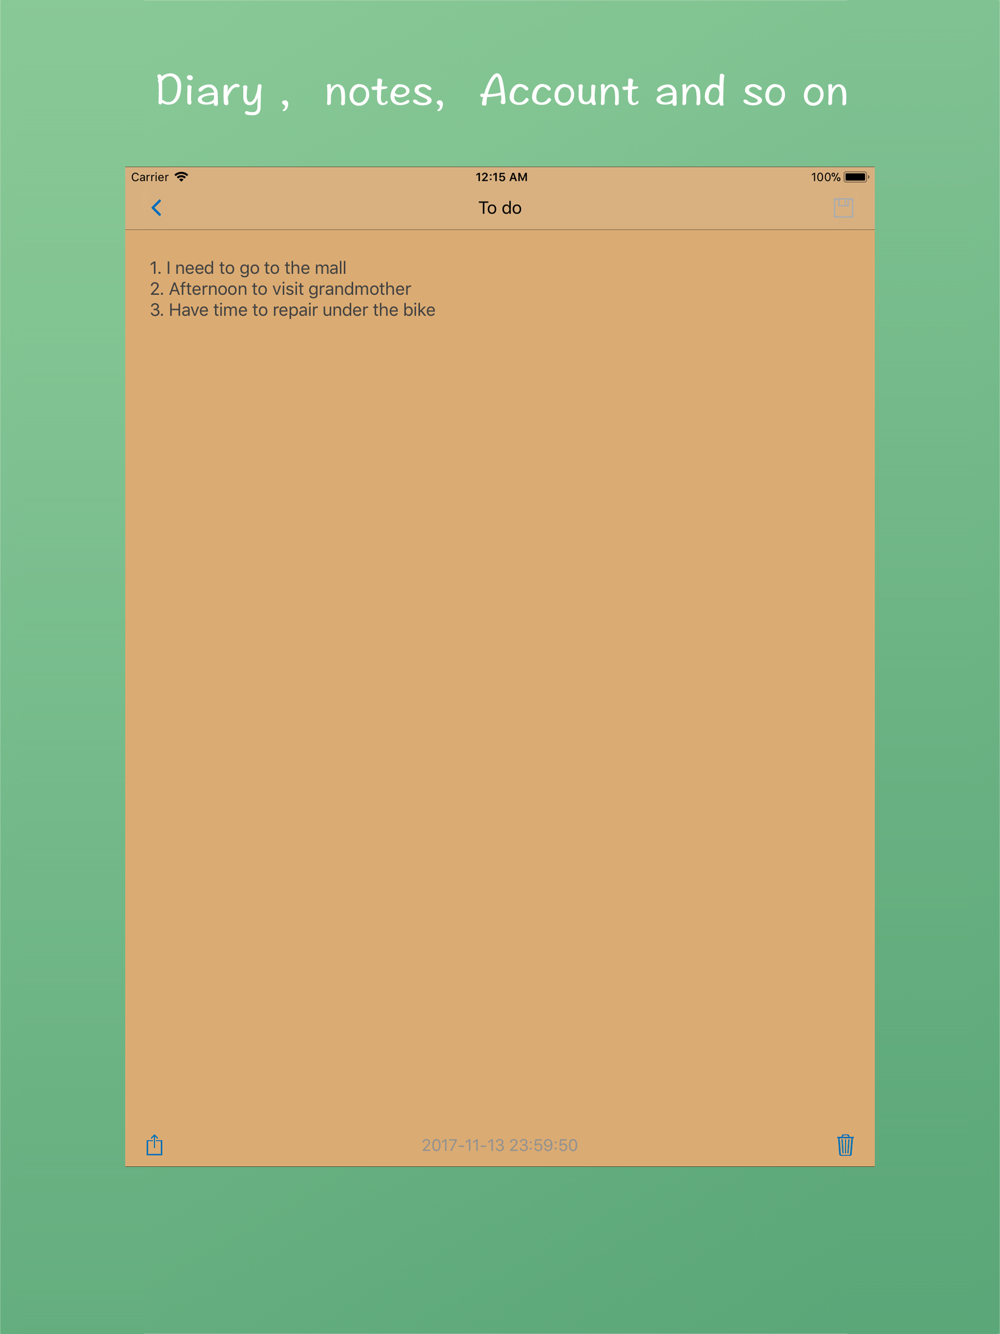
Task: Delete the note with trash icon
Action: 845,1145
